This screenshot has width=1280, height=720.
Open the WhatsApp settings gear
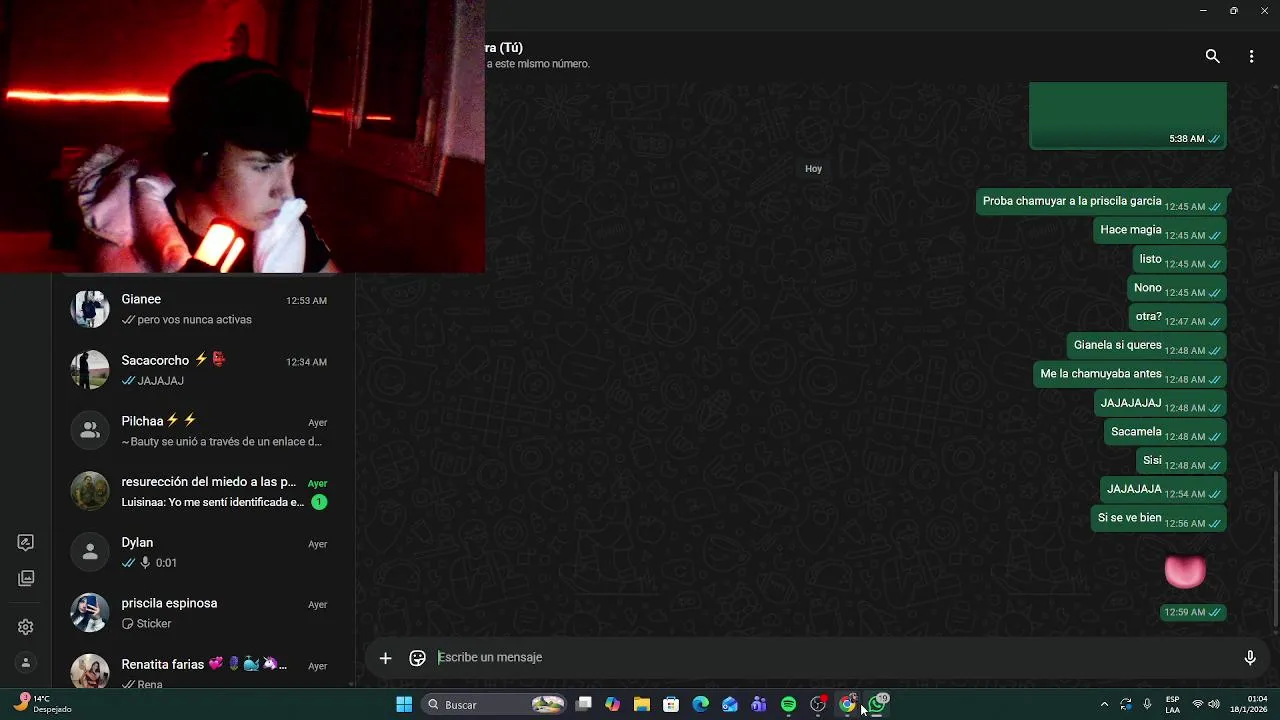[x=26, y=627]
